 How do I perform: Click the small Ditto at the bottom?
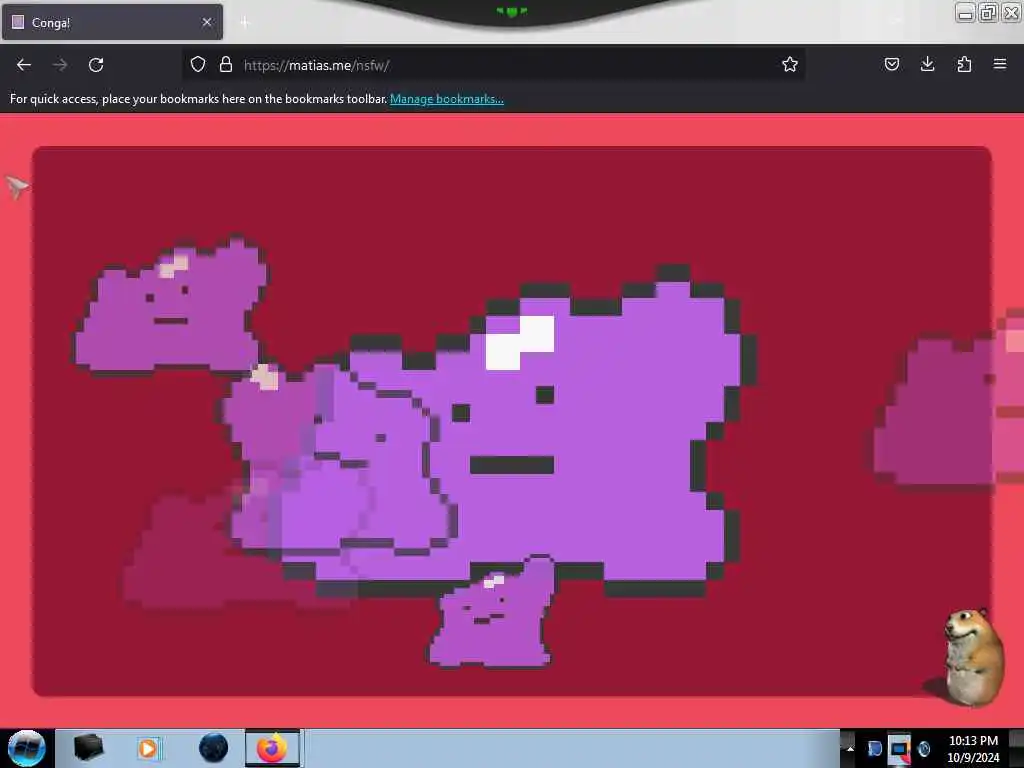pyautogui.click(x=491, y=613)
